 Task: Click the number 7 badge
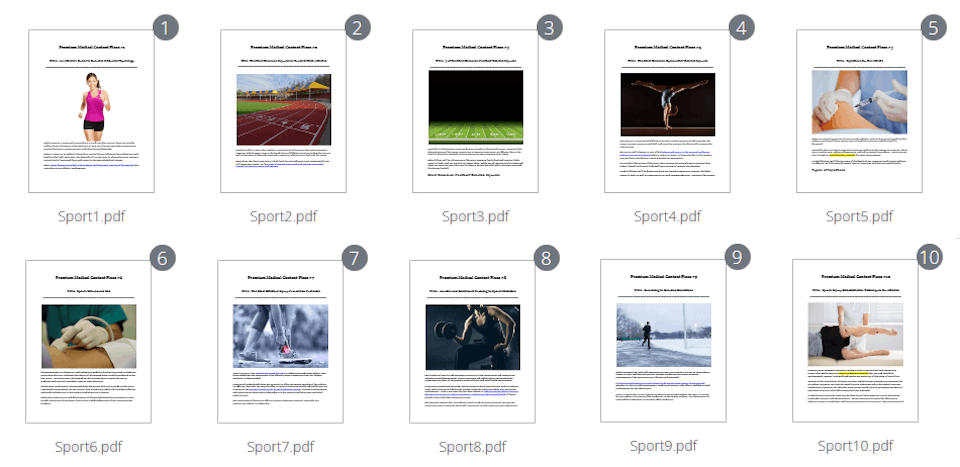355,257
